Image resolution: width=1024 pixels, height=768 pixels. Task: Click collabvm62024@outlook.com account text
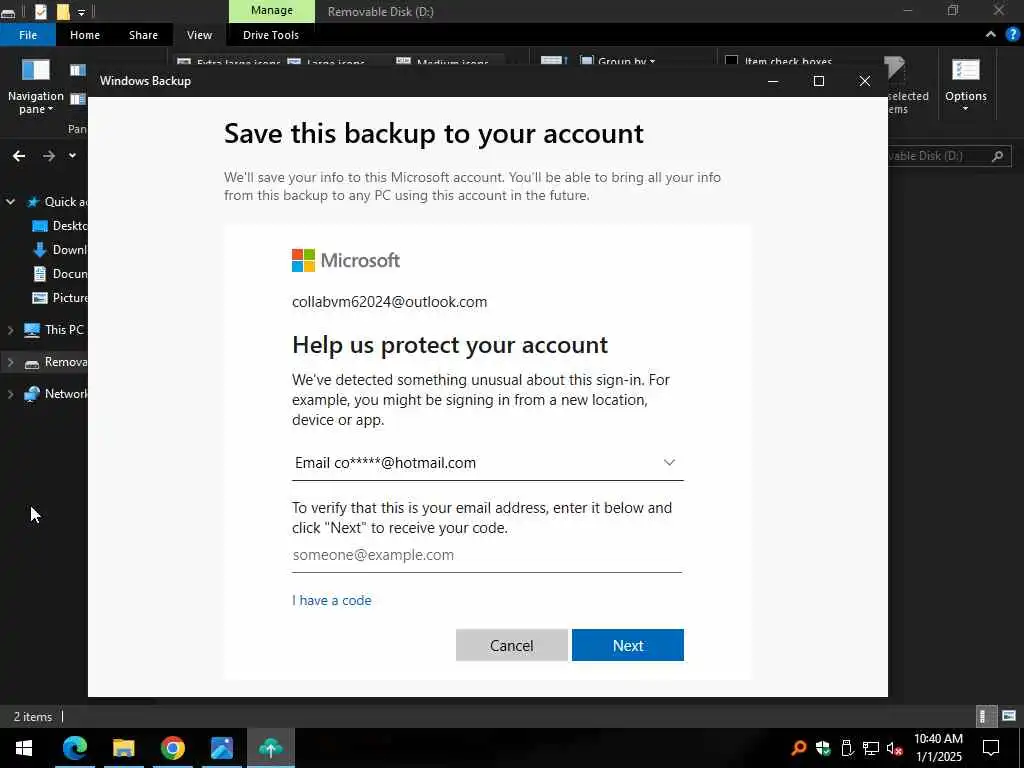coord(389,302)
